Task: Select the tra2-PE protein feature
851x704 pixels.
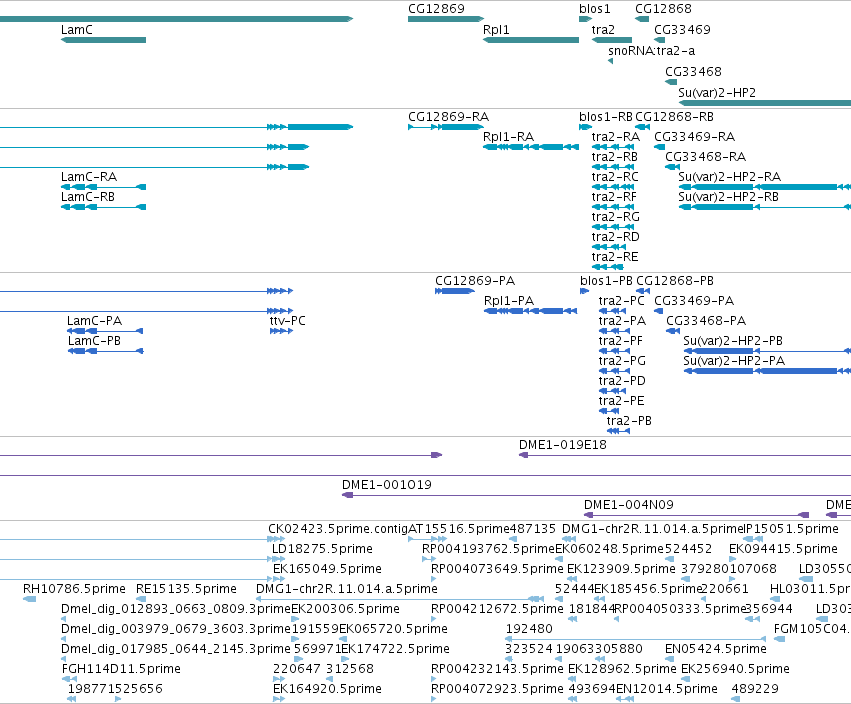Action: click(x=609, y=411)
